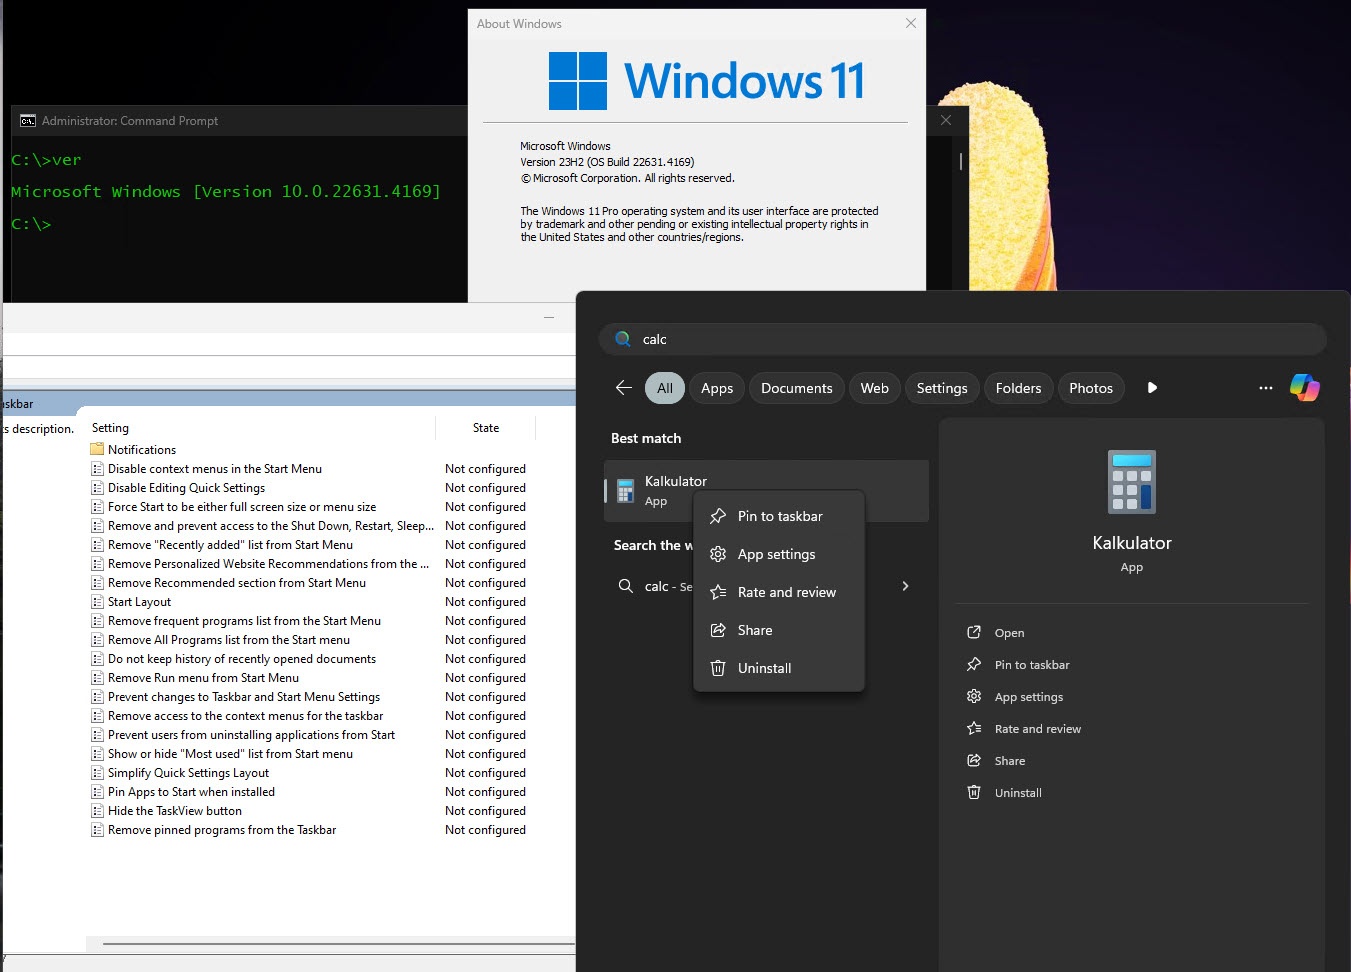Switch to the Web search filter
Viewport: 1351px width, 972px height.
(x=875, y=388)
